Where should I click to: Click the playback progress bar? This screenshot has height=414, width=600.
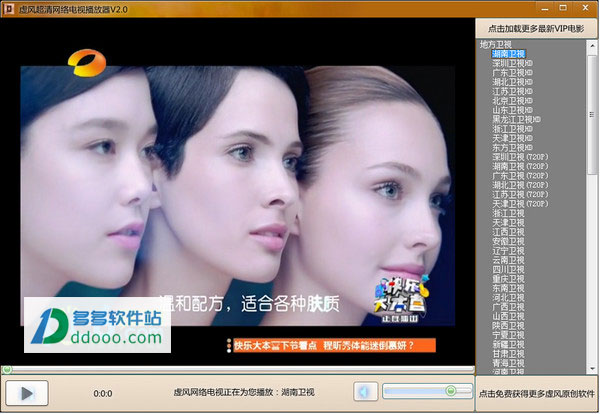coord(237,370)
